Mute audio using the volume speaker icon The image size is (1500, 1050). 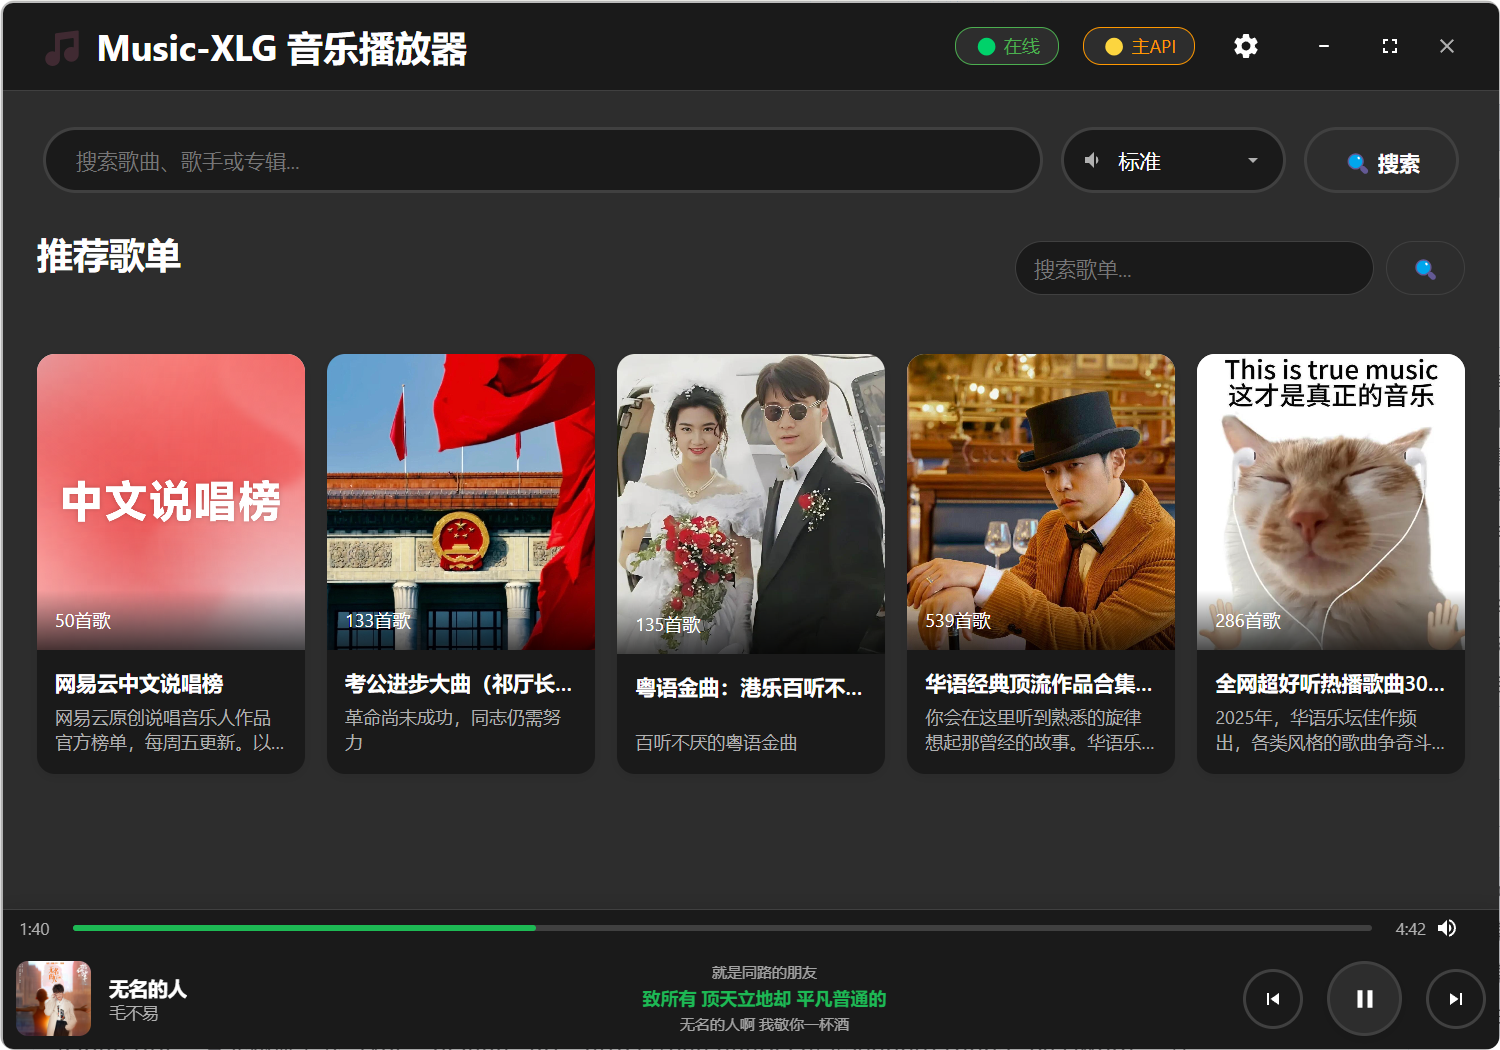click(x=1447, y=928)
